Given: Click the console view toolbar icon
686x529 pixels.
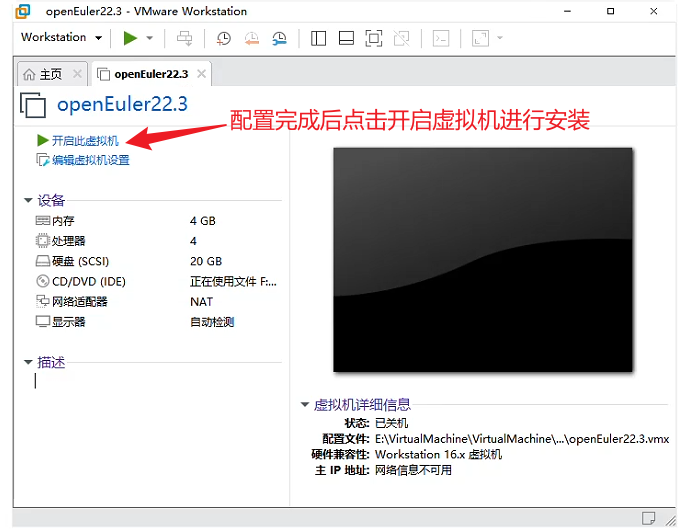Looking at the screenshot, I should coord(441,39).
